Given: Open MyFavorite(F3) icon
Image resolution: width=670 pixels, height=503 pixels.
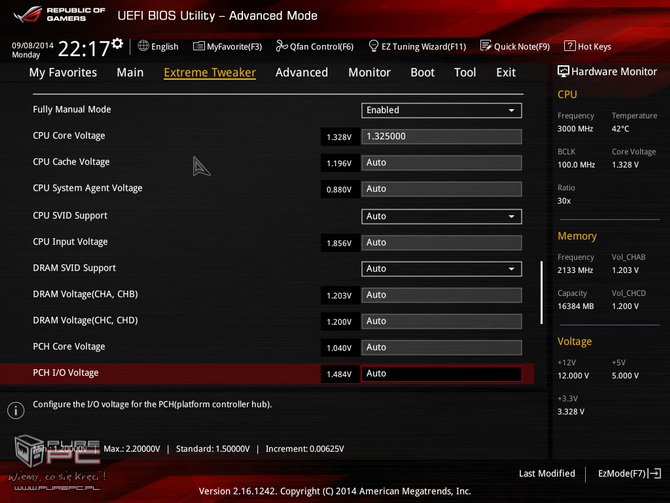Looking at the screenshot, I should [198, 46].
